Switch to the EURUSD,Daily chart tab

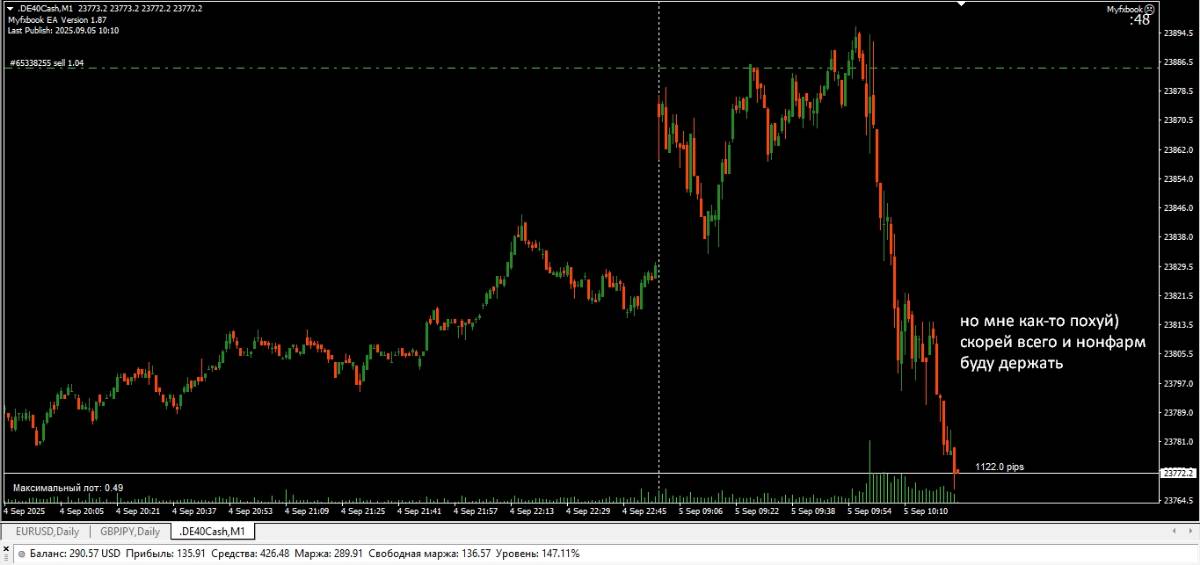[x=47, y=531]
